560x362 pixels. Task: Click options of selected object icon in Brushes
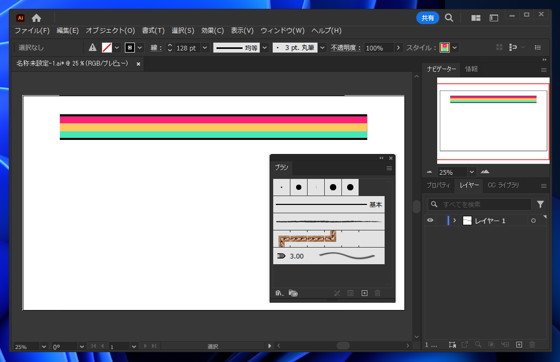coord(350,293)
